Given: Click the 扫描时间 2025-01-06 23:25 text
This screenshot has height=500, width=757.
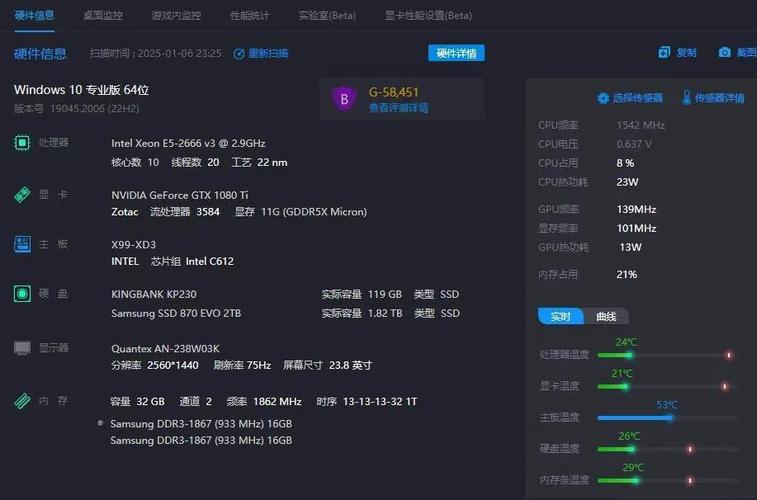Looking at the screenshot, I should [x=155, y=54].
